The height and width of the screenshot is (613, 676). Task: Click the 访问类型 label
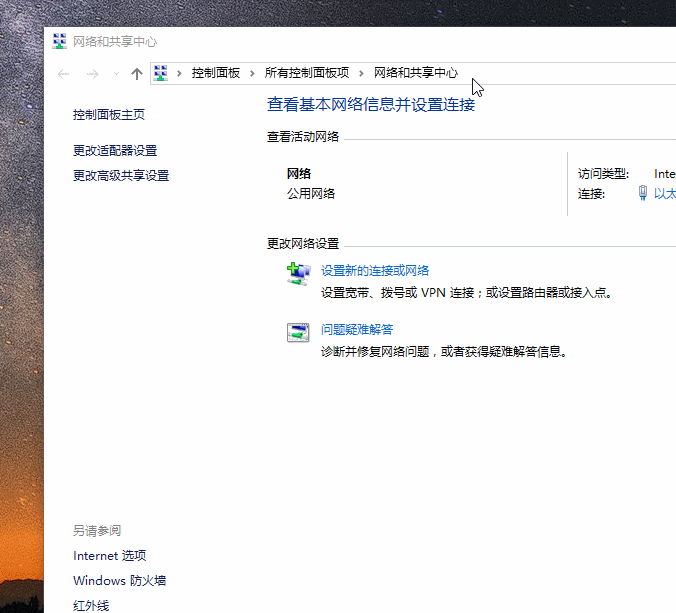click(x=603, y=174)
